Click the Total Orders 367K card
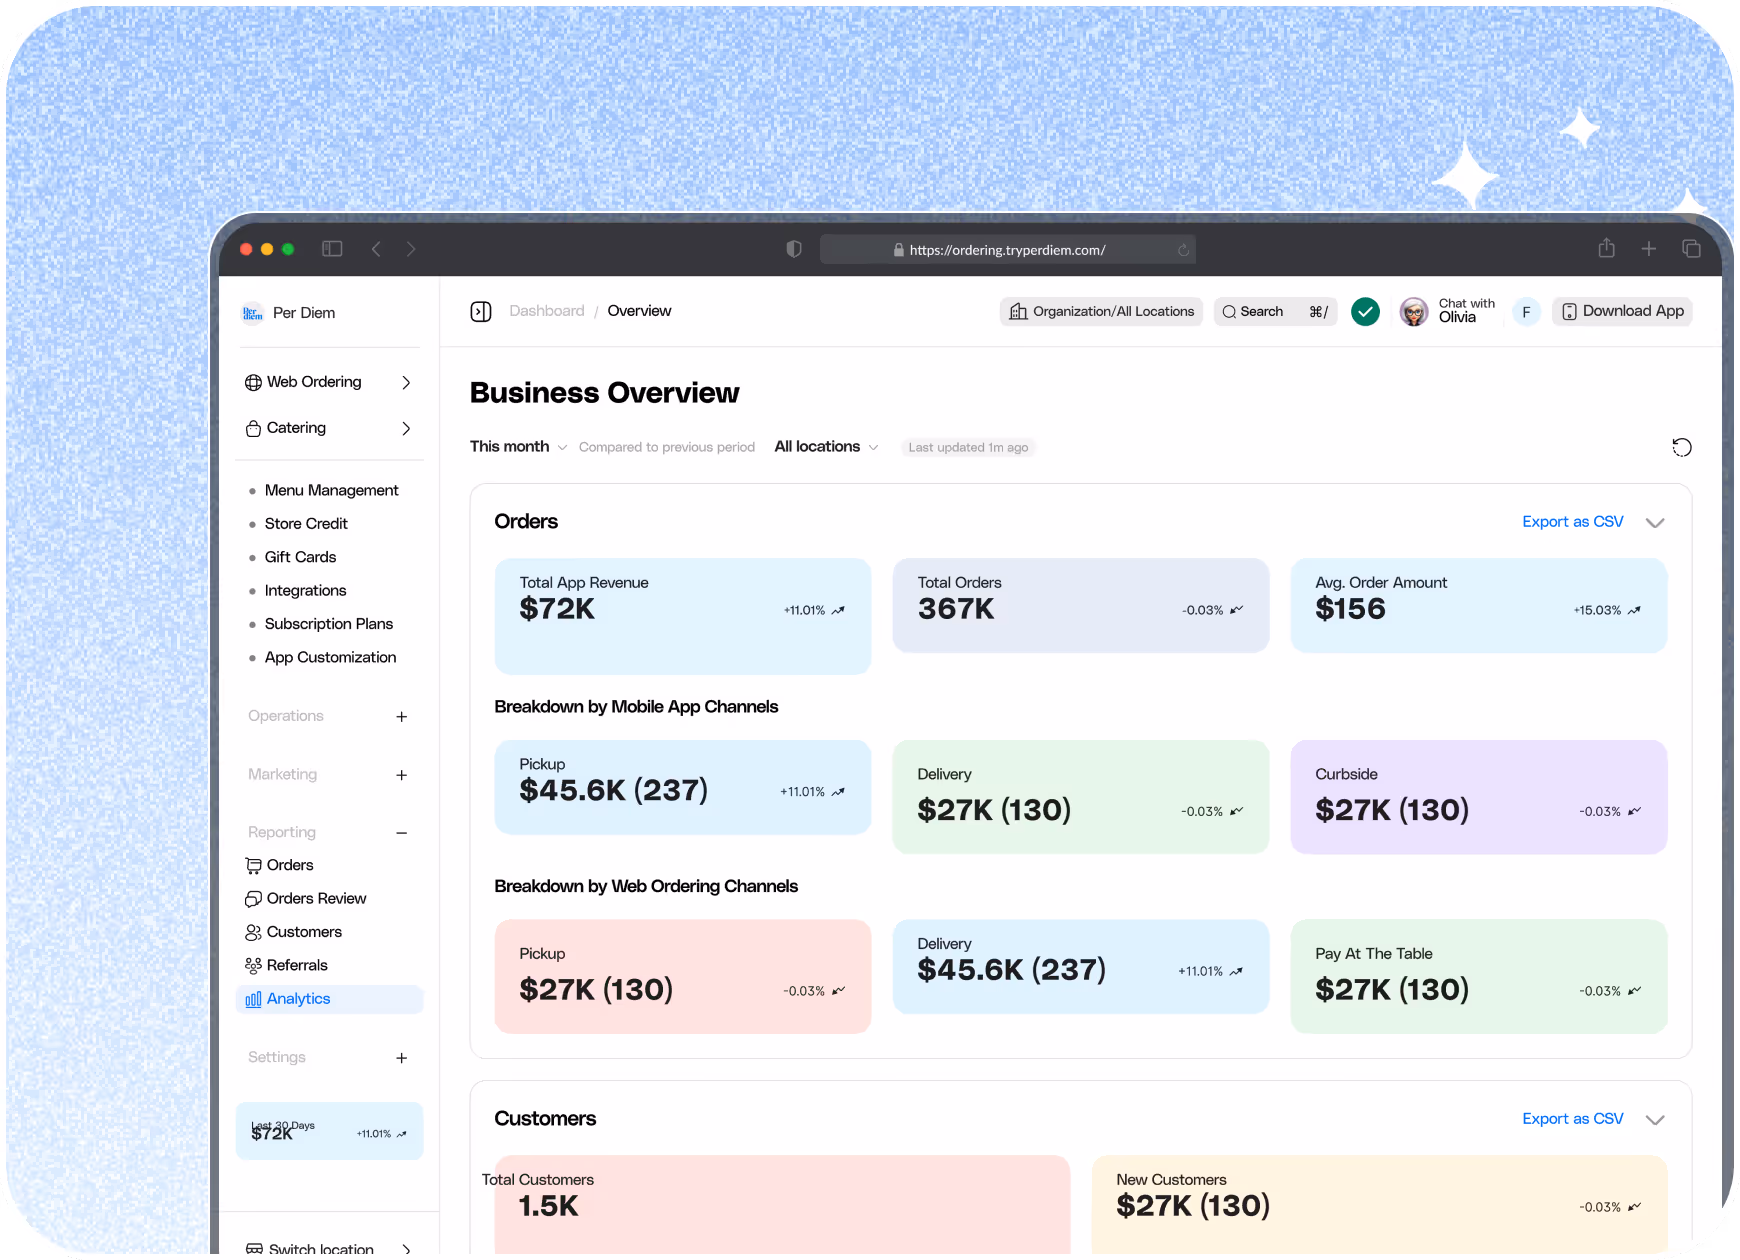Viewport: 1740px width, 1260px height. 1081,606
